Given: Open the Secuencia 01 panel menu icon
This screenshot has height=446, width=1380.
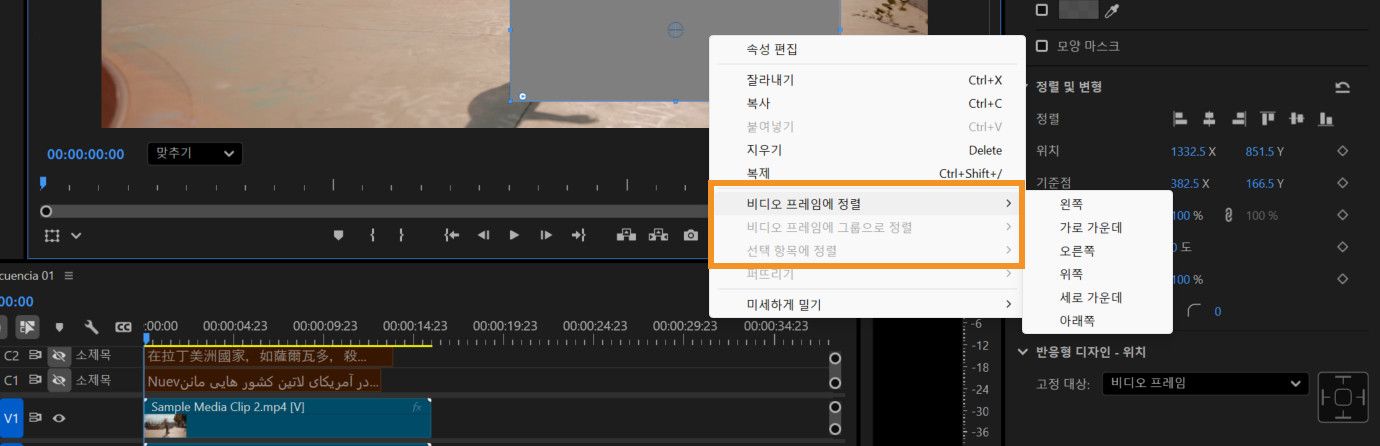Looking at the screenshot, I should click(x=69, y=275).
